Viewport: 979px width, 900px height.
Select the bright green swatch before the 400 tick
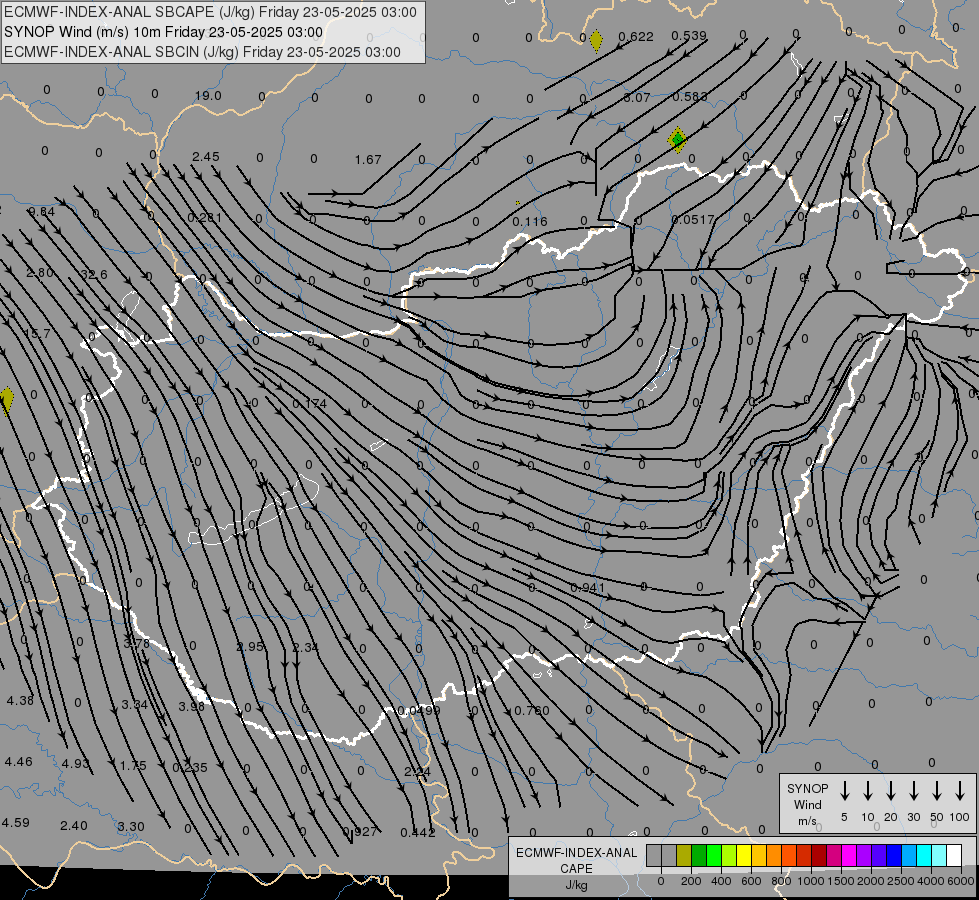(x=714, y=856)
